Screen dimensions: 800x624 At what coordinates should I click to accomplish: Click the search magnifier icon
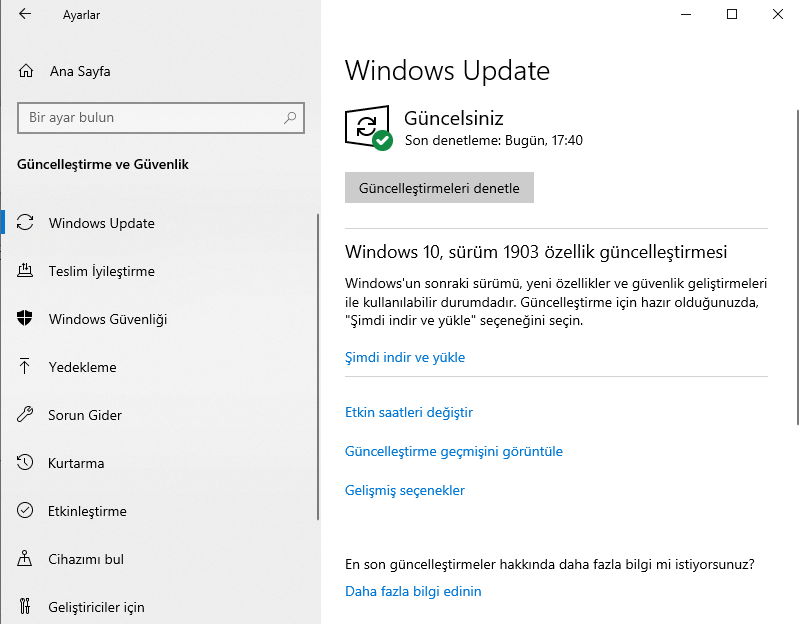[290, 118]
